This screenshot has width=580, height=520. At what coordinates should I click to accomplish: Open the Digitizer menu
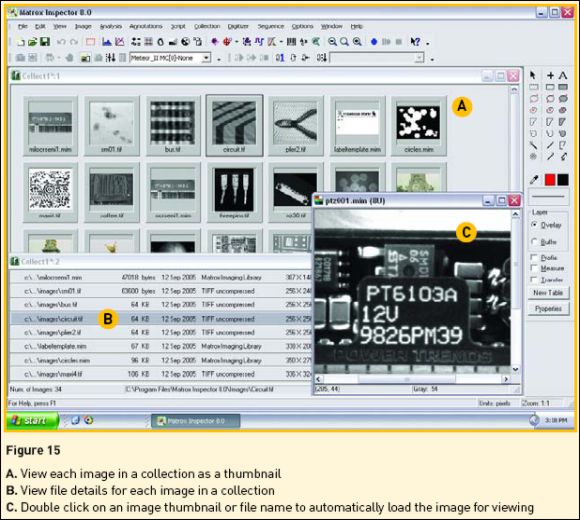point(238,26)
